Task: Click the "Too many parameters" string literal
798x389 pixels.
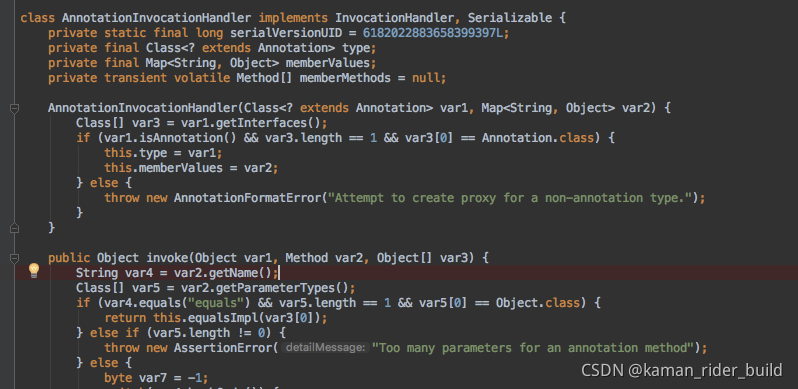Action: point(533,348)
